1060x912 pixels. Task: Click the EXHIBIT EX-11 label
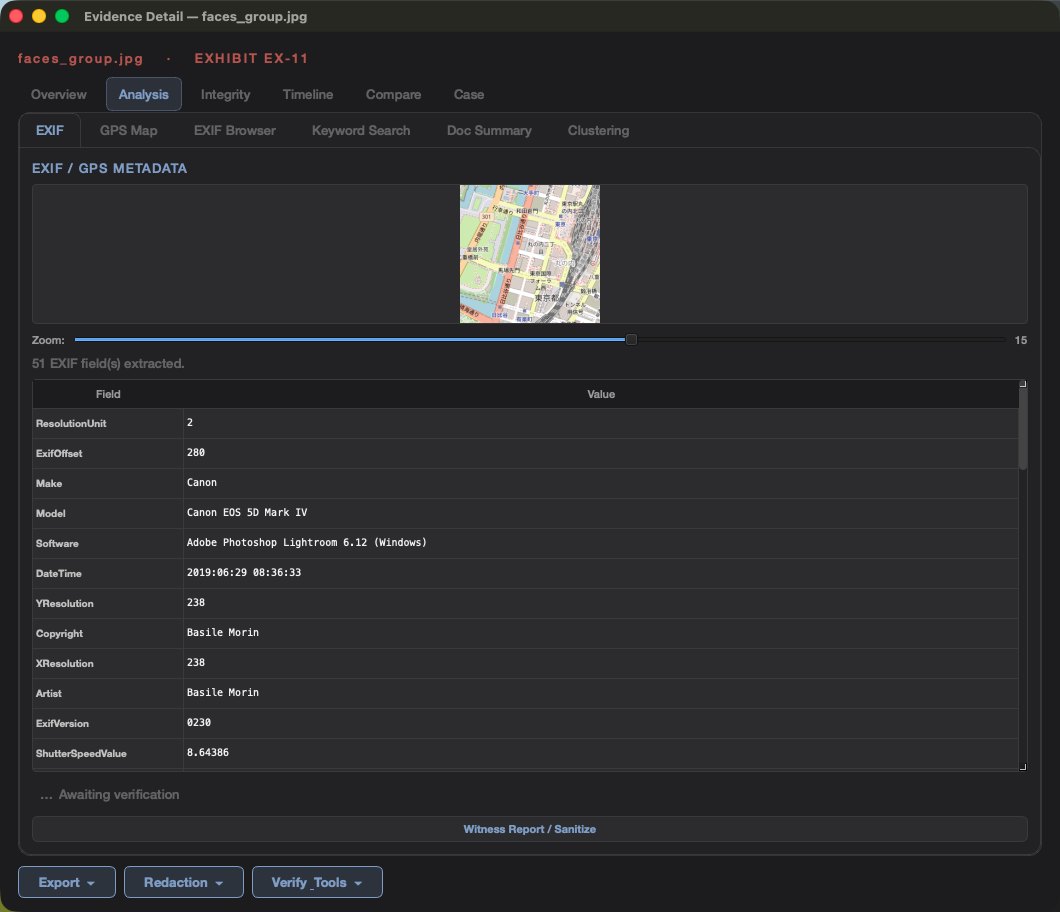251,58
